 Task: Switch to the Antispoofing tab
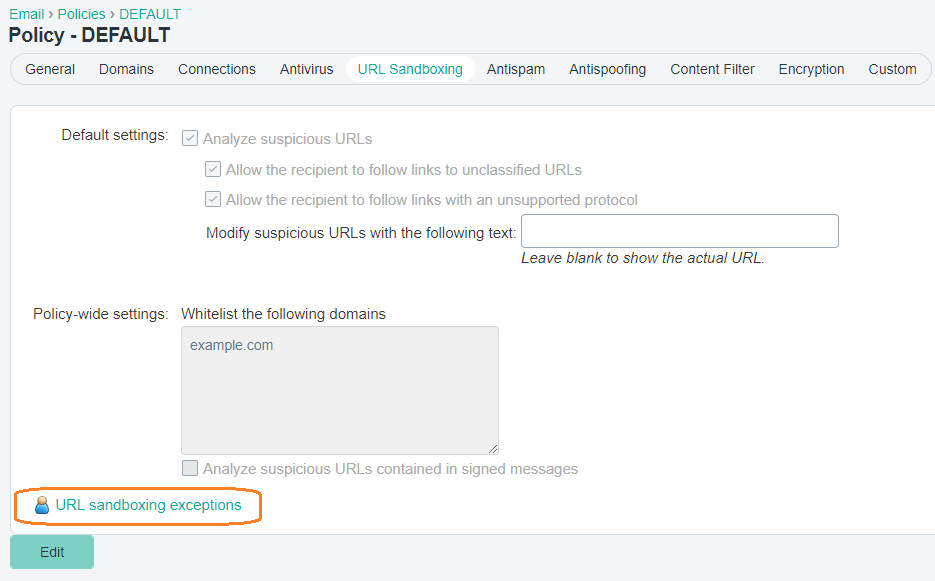(x=607, y=69)
